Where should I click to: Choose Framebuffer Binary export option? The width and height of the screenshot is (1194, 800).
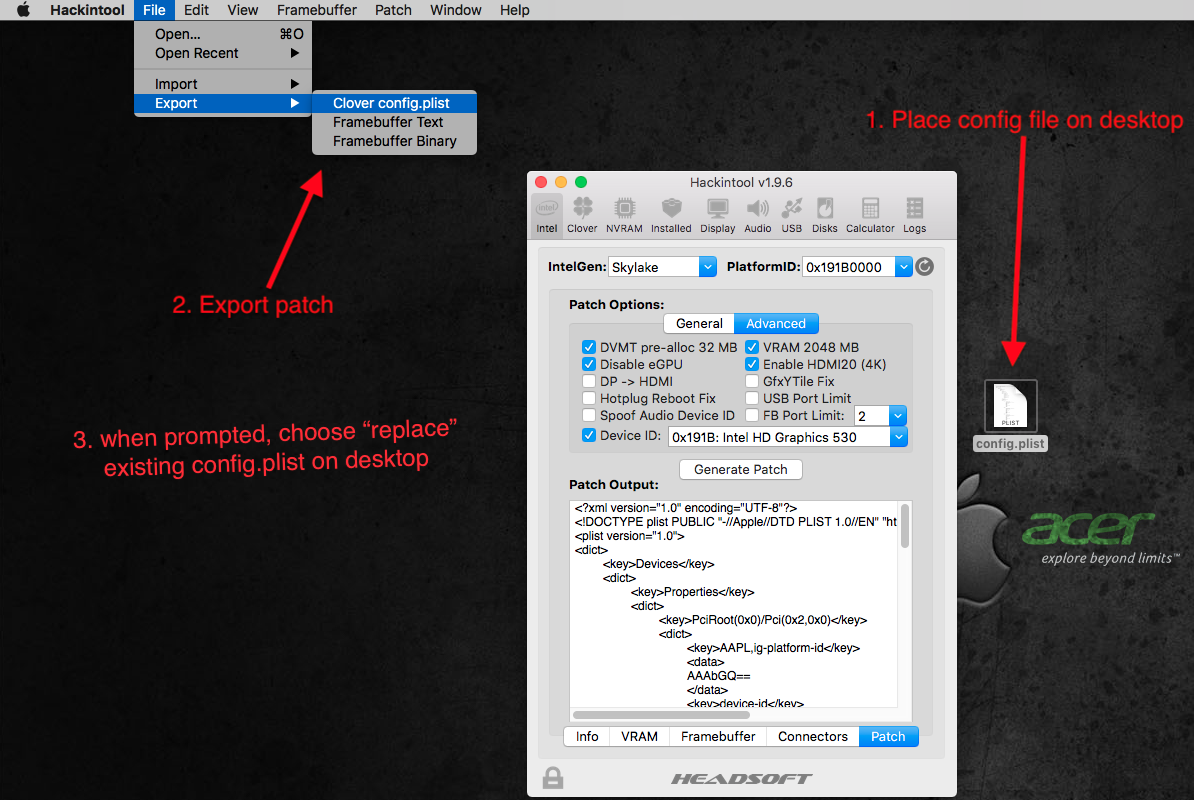pos(394,141)
